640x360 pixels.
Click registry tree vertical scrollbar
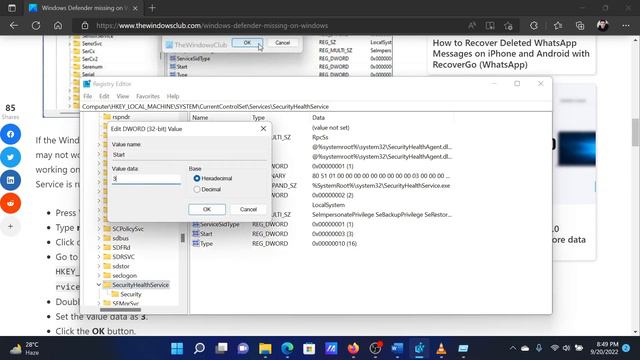[182, 238]
